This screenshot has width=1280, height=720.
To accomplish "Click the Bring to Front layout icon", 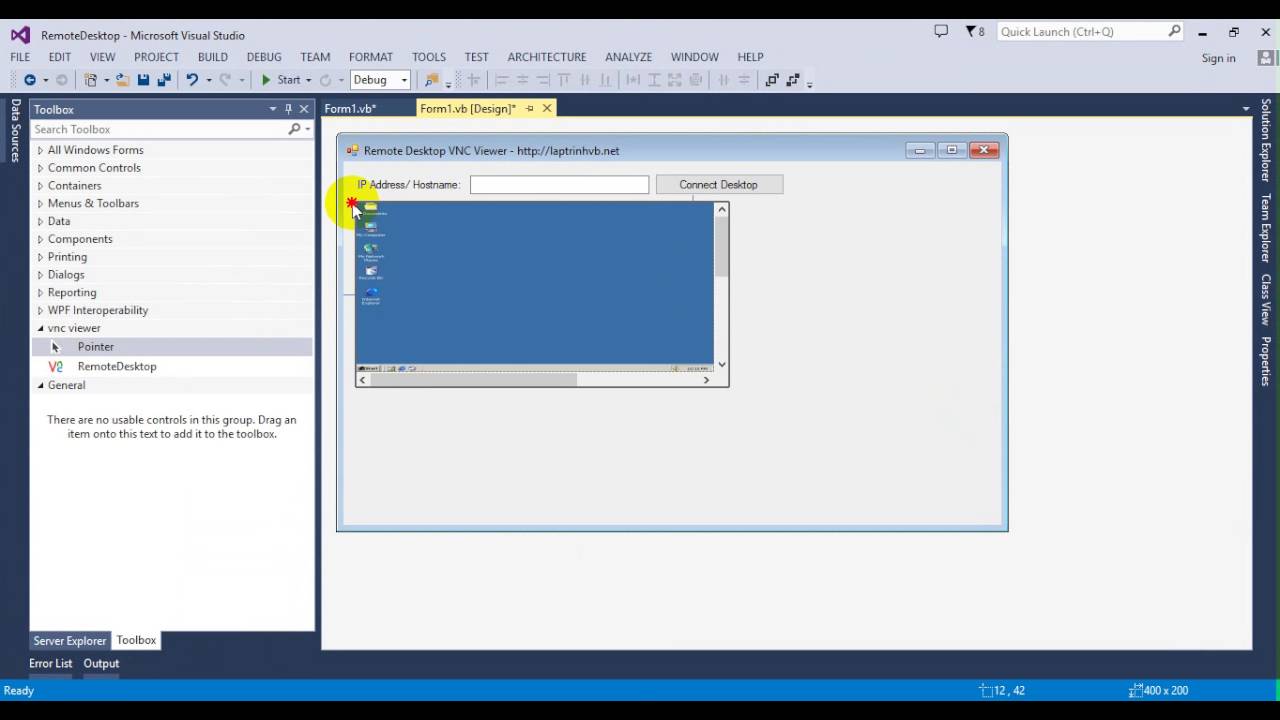I will 772,80.
